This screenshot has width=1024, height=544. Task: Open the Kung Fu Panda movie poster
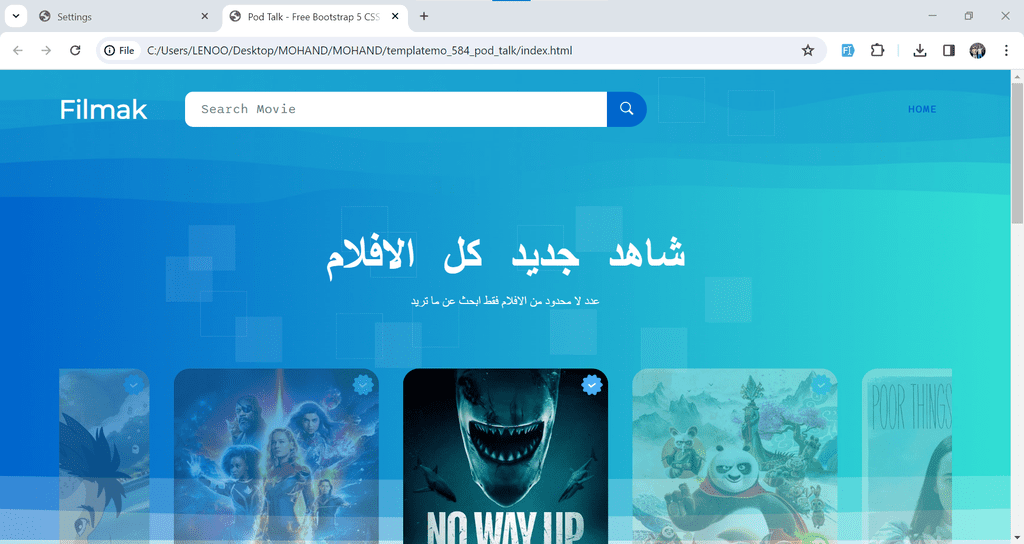pos(735,456)
